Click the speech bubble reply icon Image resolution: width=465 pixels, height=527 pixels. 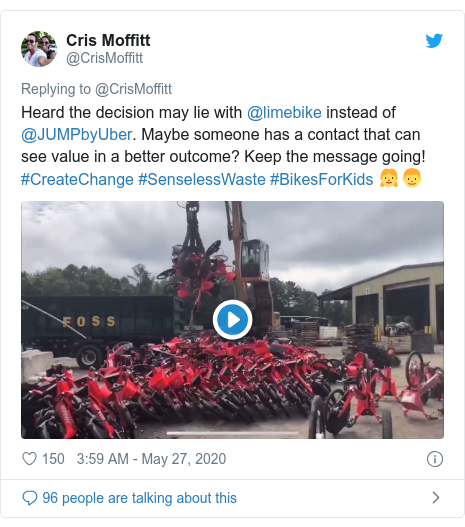pos(30,498)
